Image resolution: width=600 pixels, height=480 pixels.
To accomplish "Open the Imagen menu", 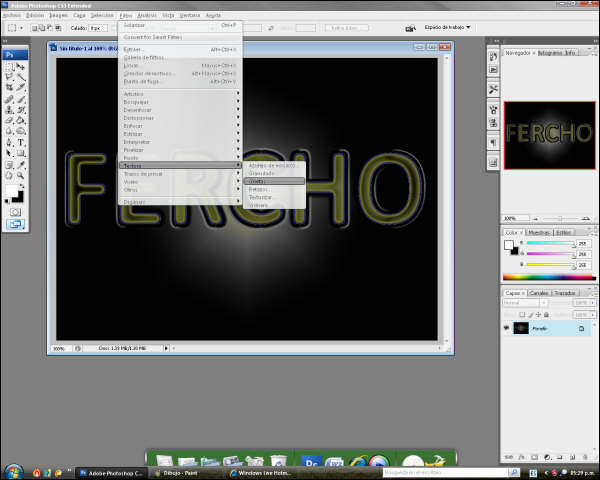I will (58, 15).
